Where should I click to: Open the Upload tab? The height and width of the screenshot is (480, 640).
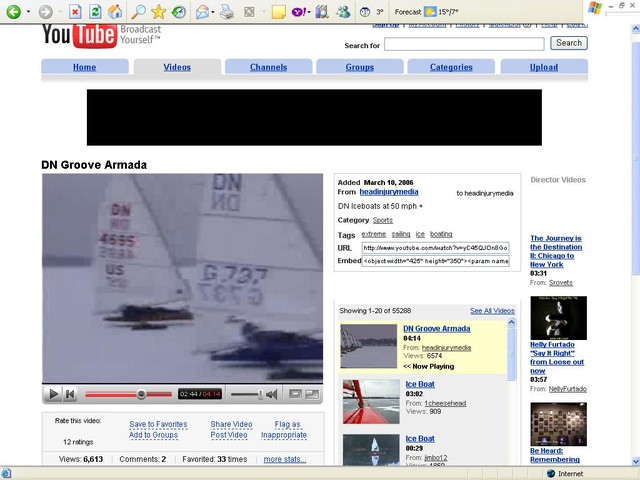pos(544,67)
